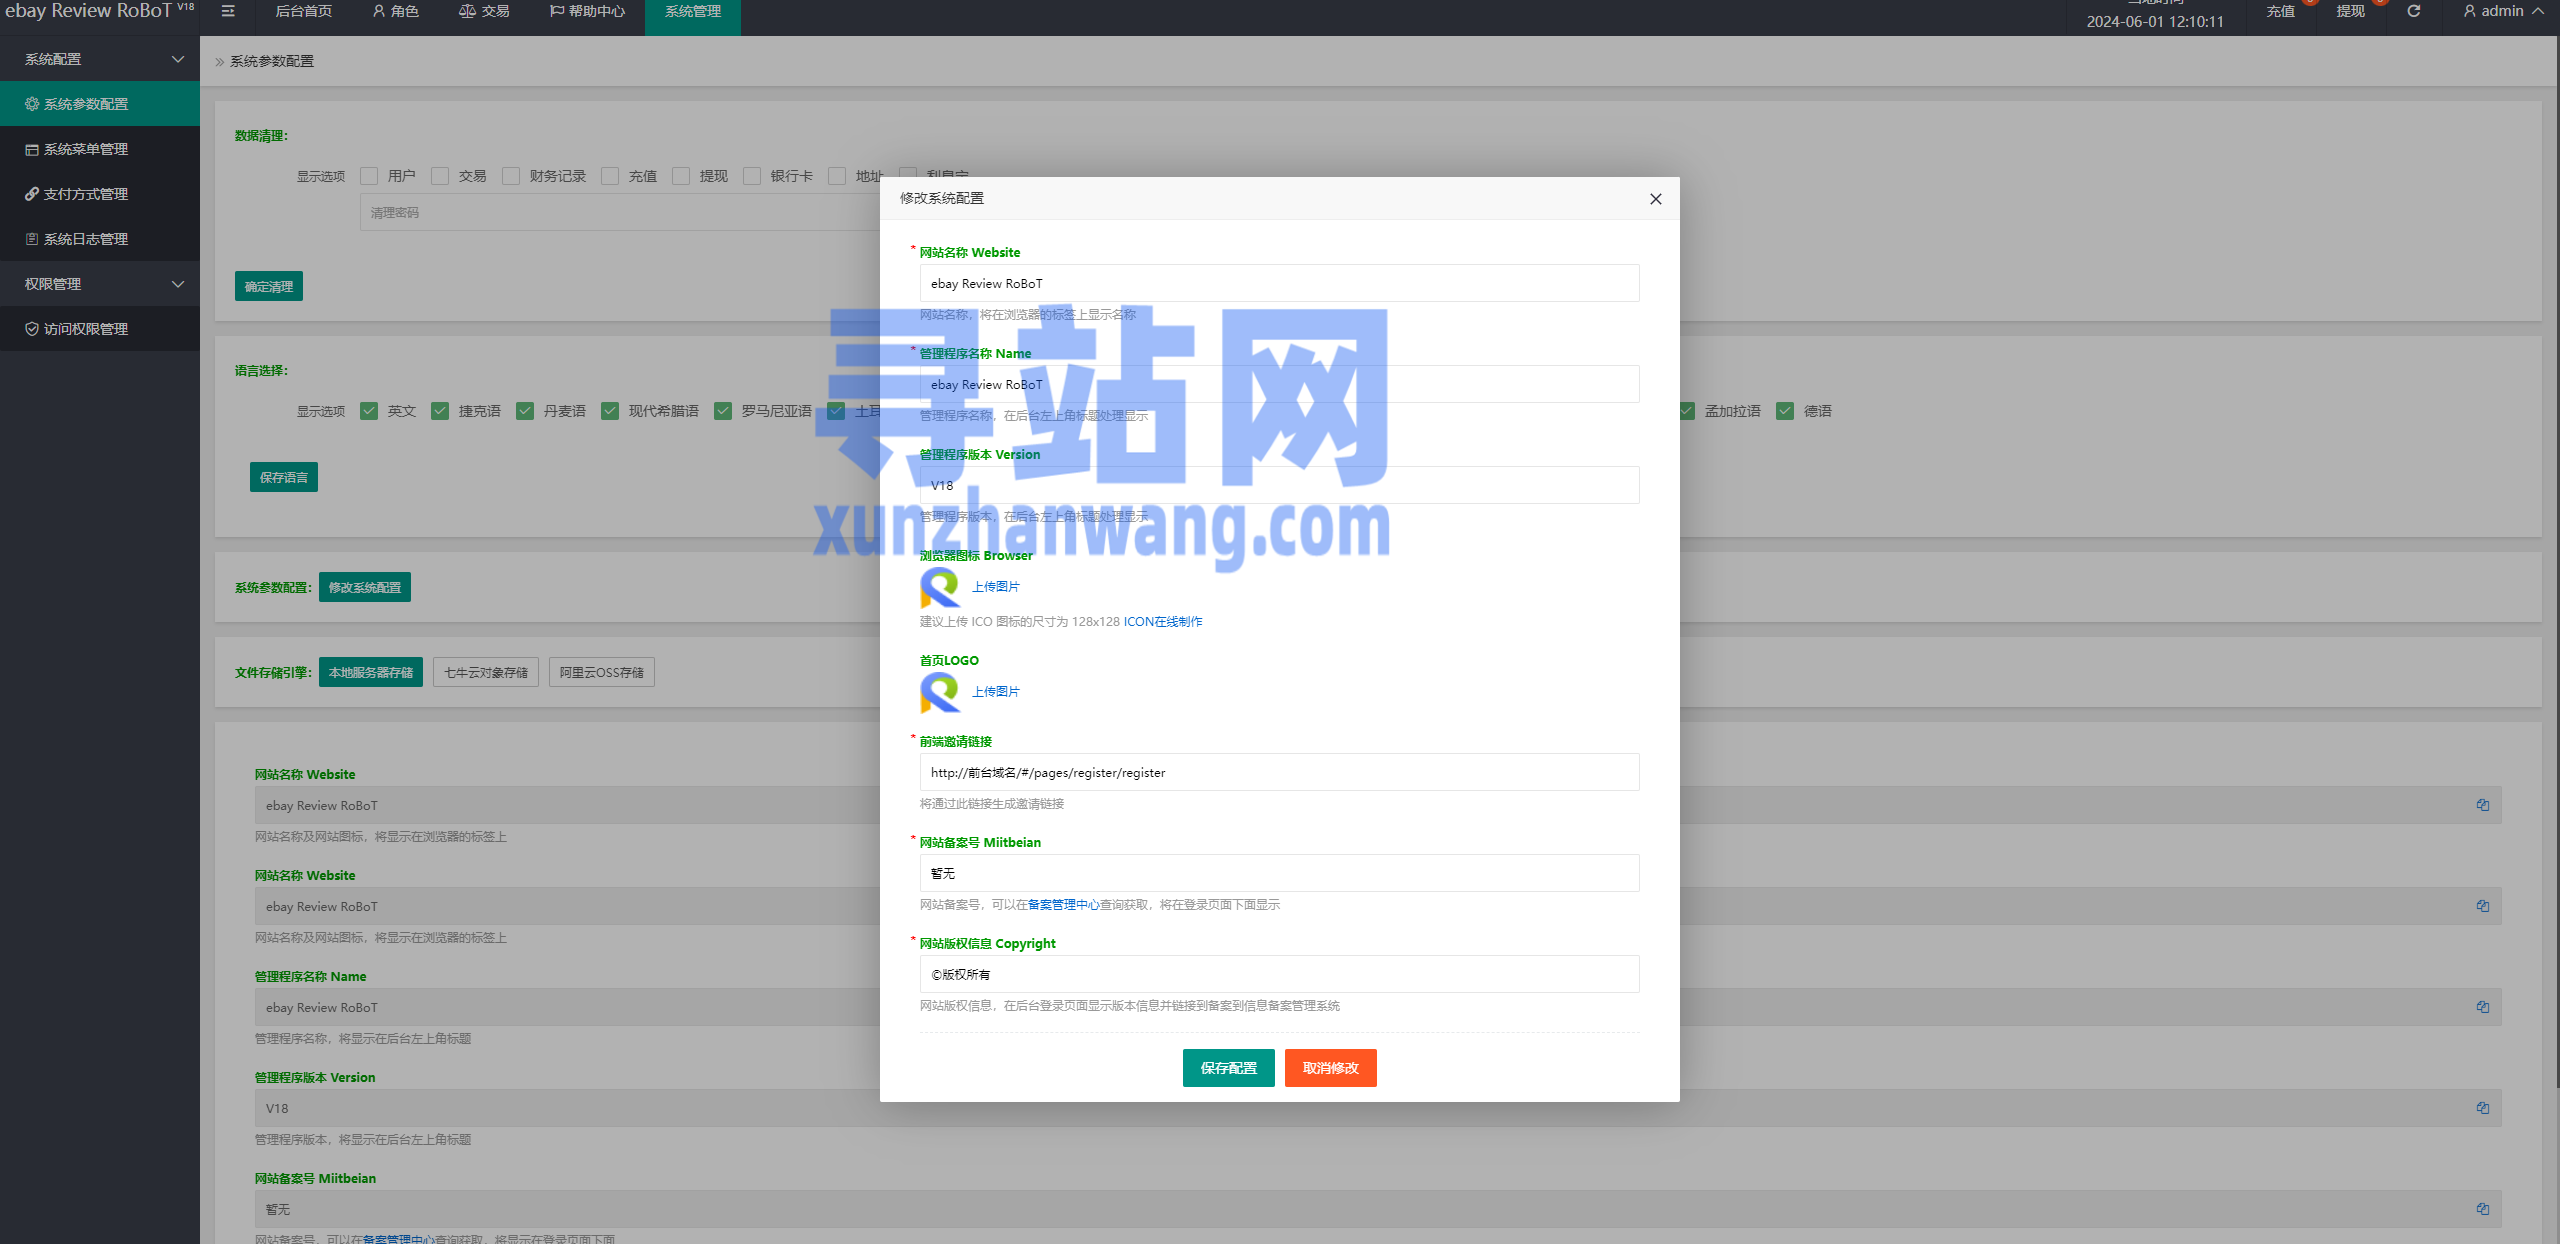Select 阿里云OSS存储 storage engine
The width and height of the screenshot is (2560, 1244).
[x=602, y=672]
